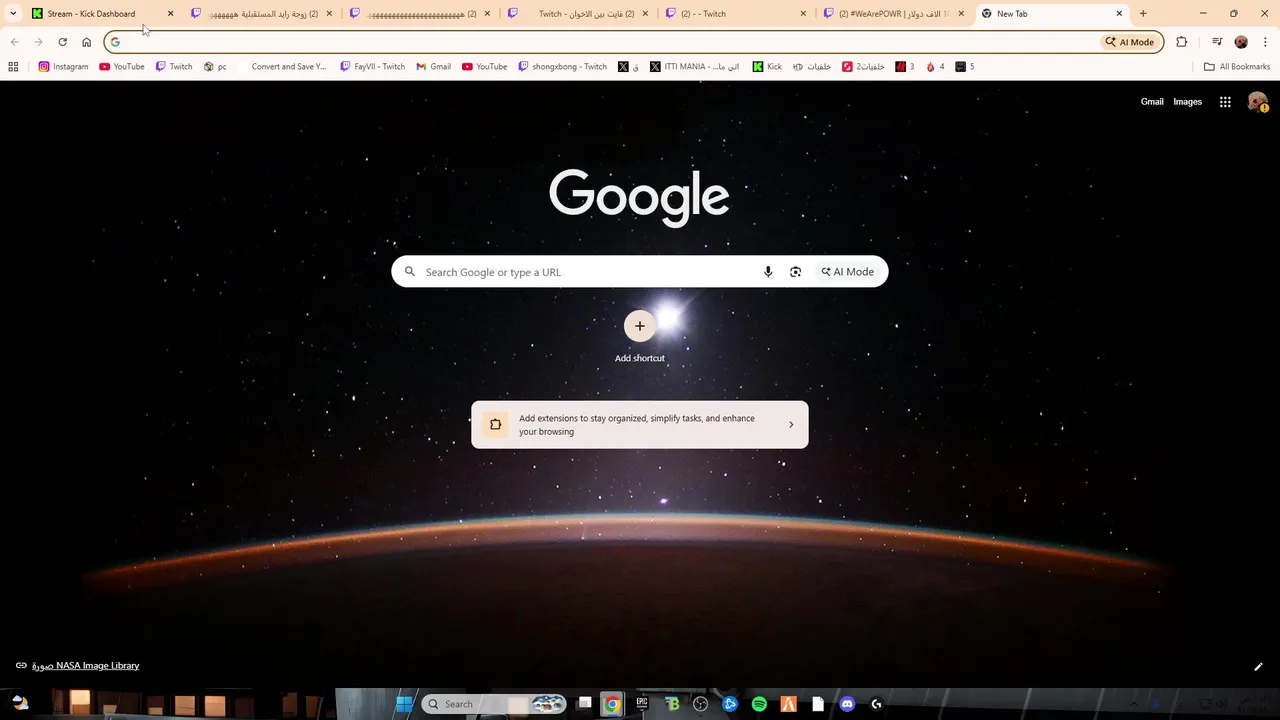Open a new tab with the plus button

(1143, 14)
